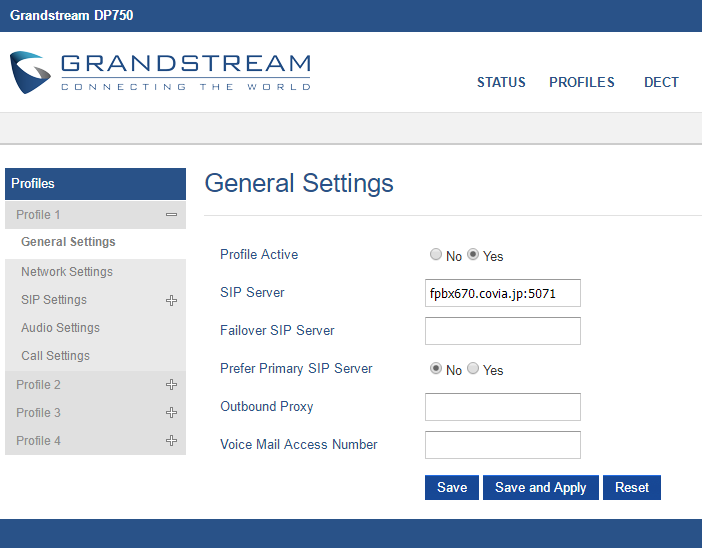Click the Save and Apply button
This screenshot has width=702, height=548.
(x=540, y=488)
